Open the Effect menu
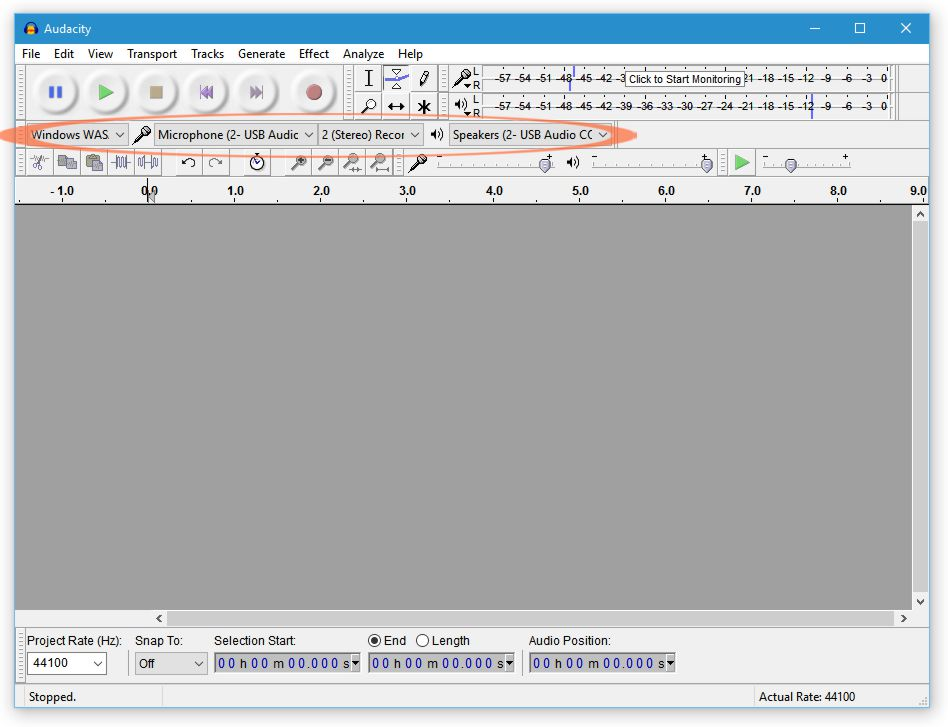 pos(314,54)
